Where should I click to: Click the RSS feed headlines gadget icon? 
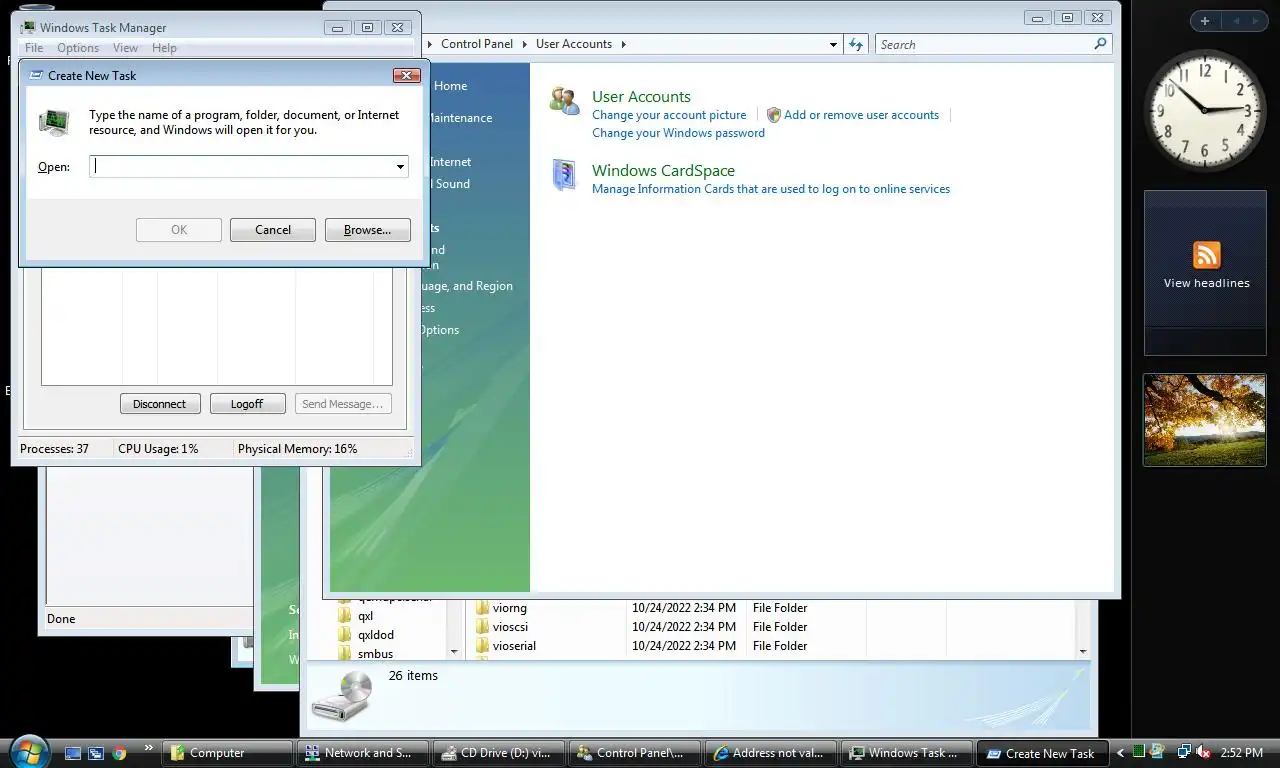[x=1206, y=255]
